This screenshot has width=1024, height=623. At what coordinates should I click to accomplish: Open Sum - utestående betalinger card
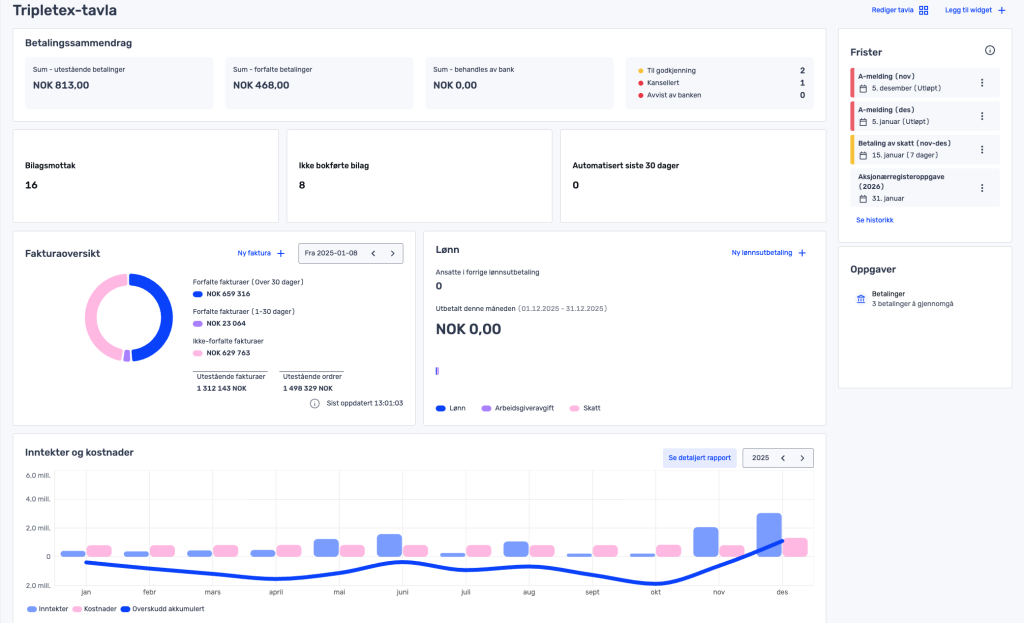(x=119, y=83)
